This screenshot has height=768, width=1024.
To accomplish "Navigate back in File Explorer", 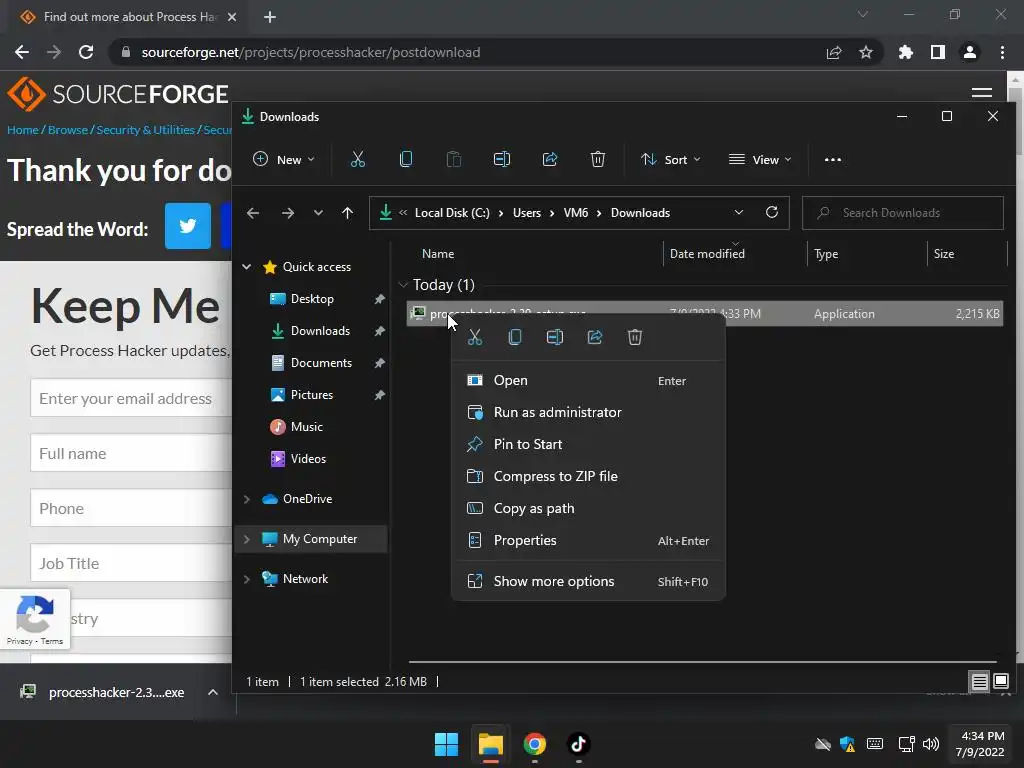I will [253, 213].
